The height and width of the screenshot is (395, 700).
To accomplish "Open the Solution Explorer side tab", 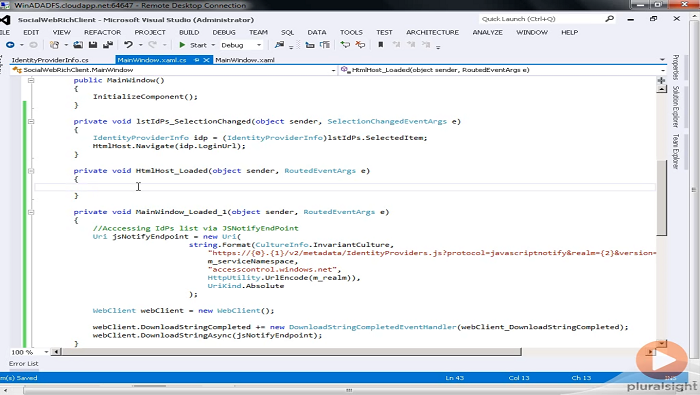I will (x=675, y=106).
